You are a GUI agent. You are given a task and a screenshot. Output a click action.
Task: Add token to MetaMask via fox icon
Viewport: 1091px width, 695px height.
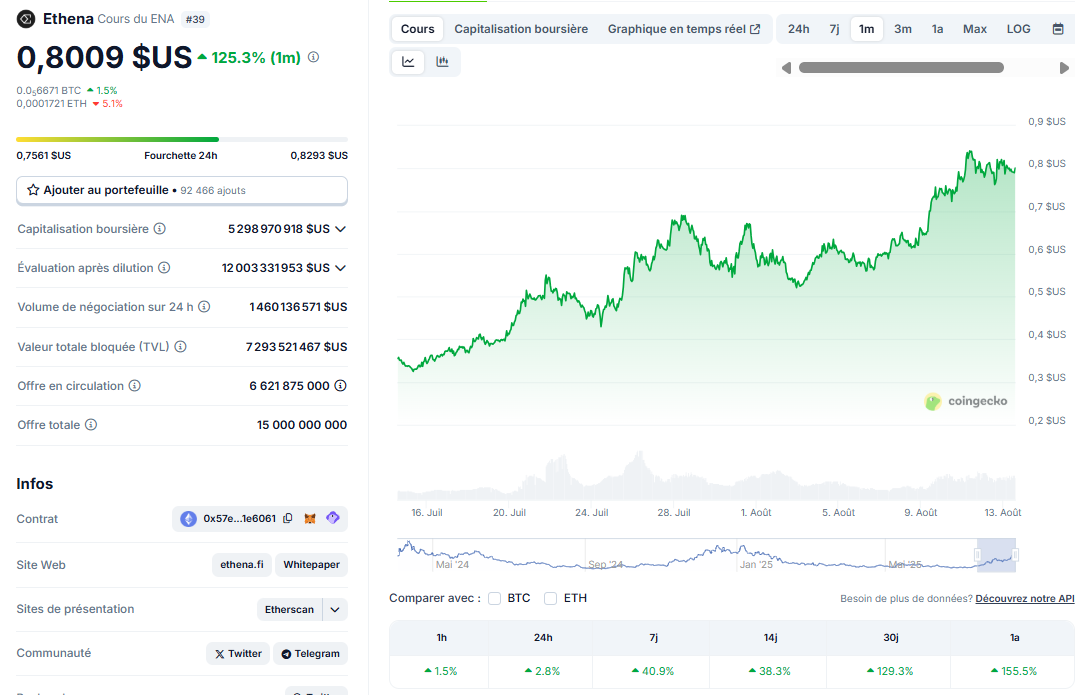310,518
